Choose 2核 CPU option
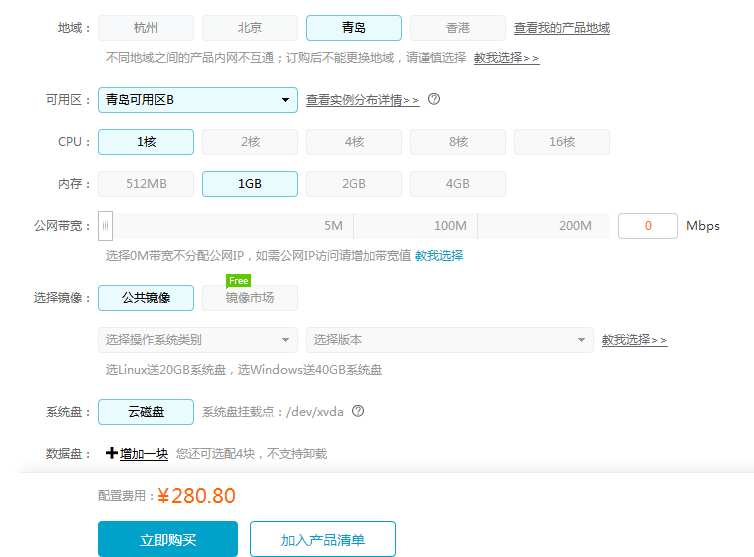Viewport: 754px width, 557px height. pos(250,142)
